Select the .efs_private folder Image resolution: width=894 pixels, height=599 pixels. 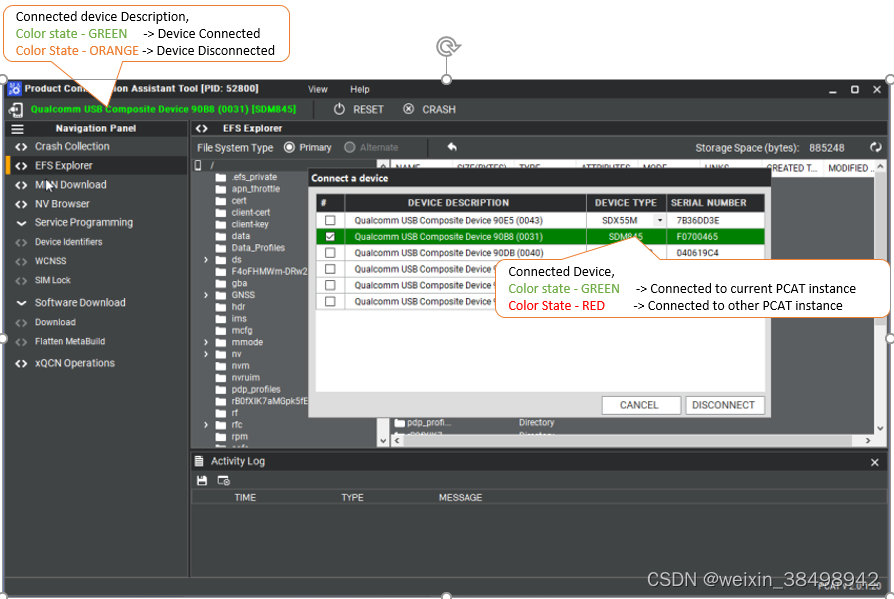coord(254,177)
